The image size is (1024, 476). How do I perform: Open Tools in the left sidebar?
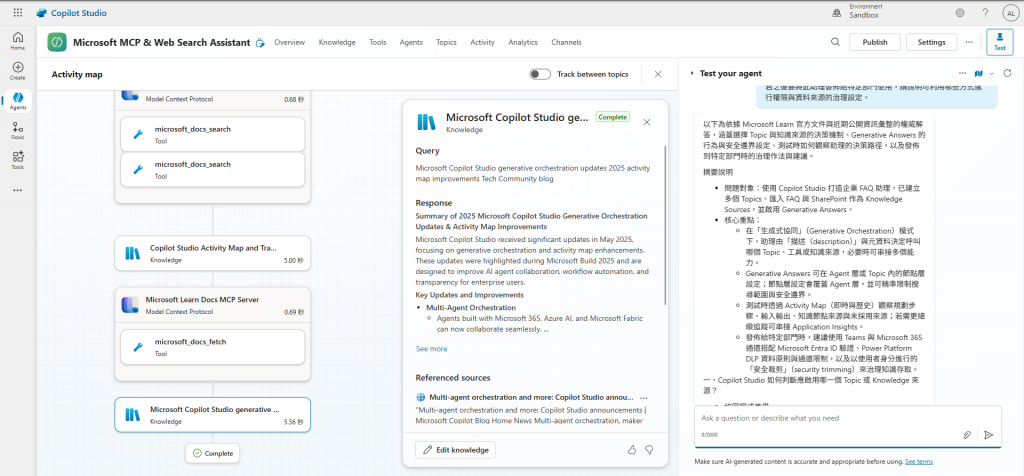point(18,160)
